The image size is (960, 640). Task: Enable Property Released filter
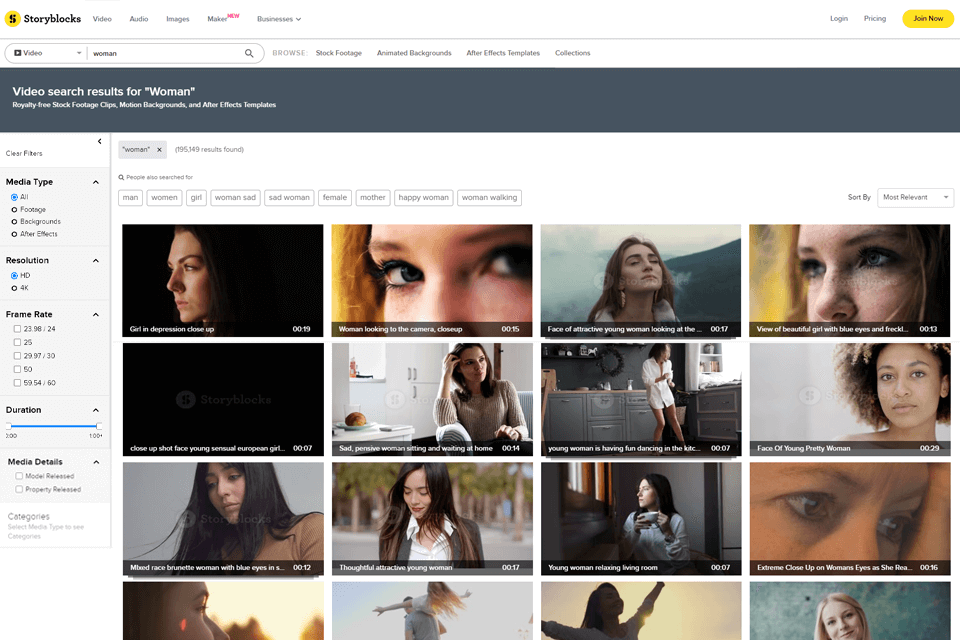(x=19, y=489)
